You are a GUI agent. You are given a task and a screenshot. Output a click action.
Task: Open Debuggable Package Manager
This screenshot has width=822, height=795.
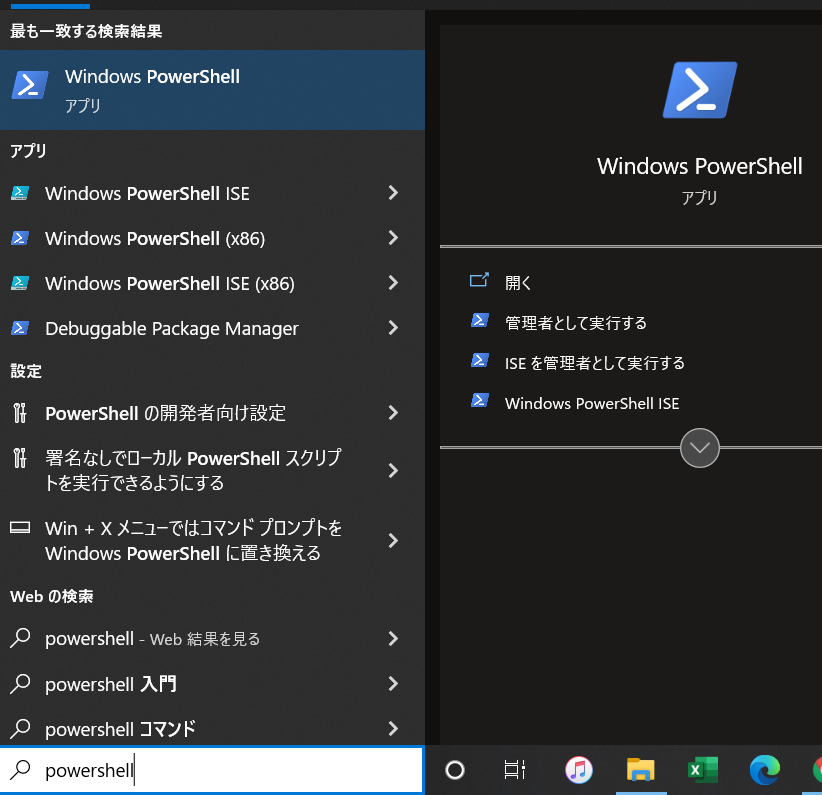(170, 328)
